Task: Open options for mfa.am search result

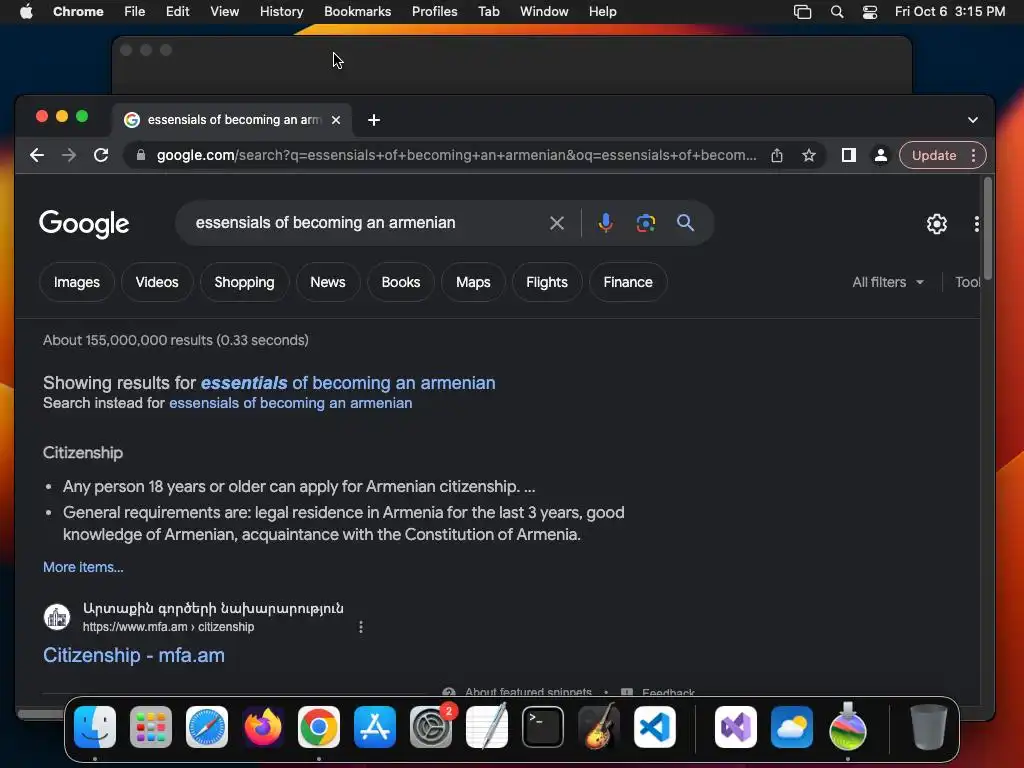Action: (360, 627)
